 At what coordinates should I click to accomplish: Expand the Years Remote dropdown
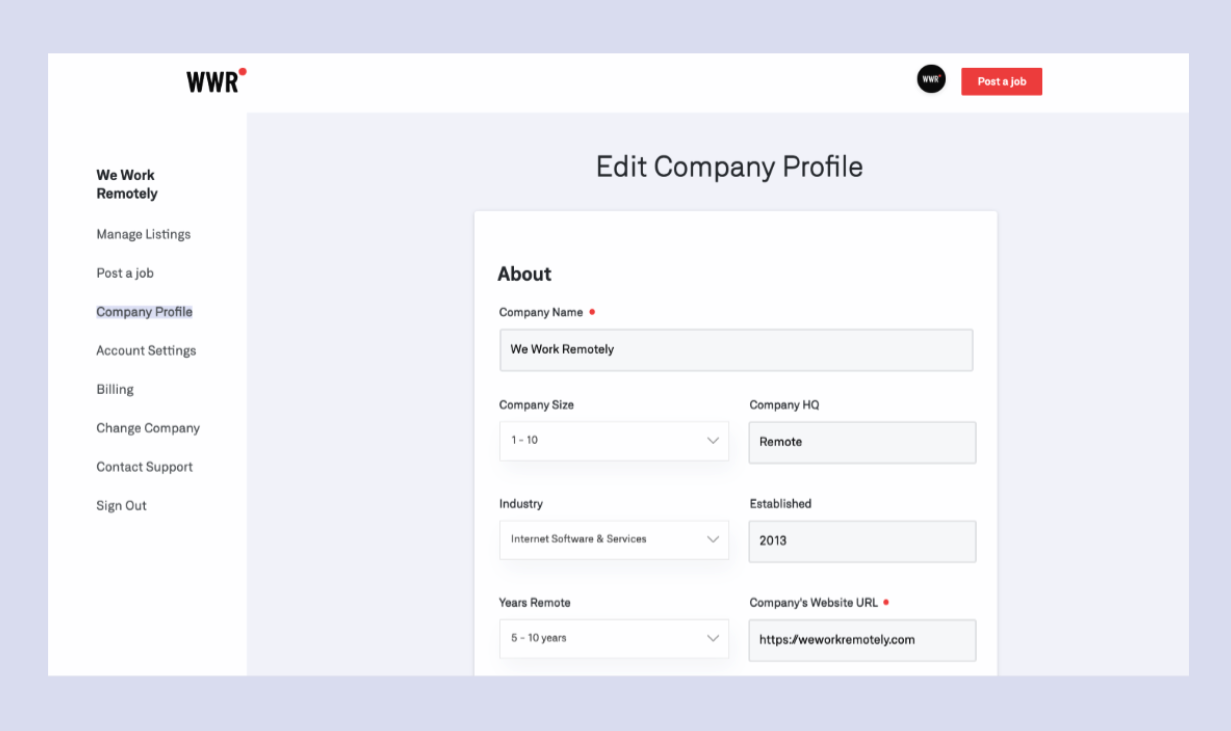pos(613,638)
